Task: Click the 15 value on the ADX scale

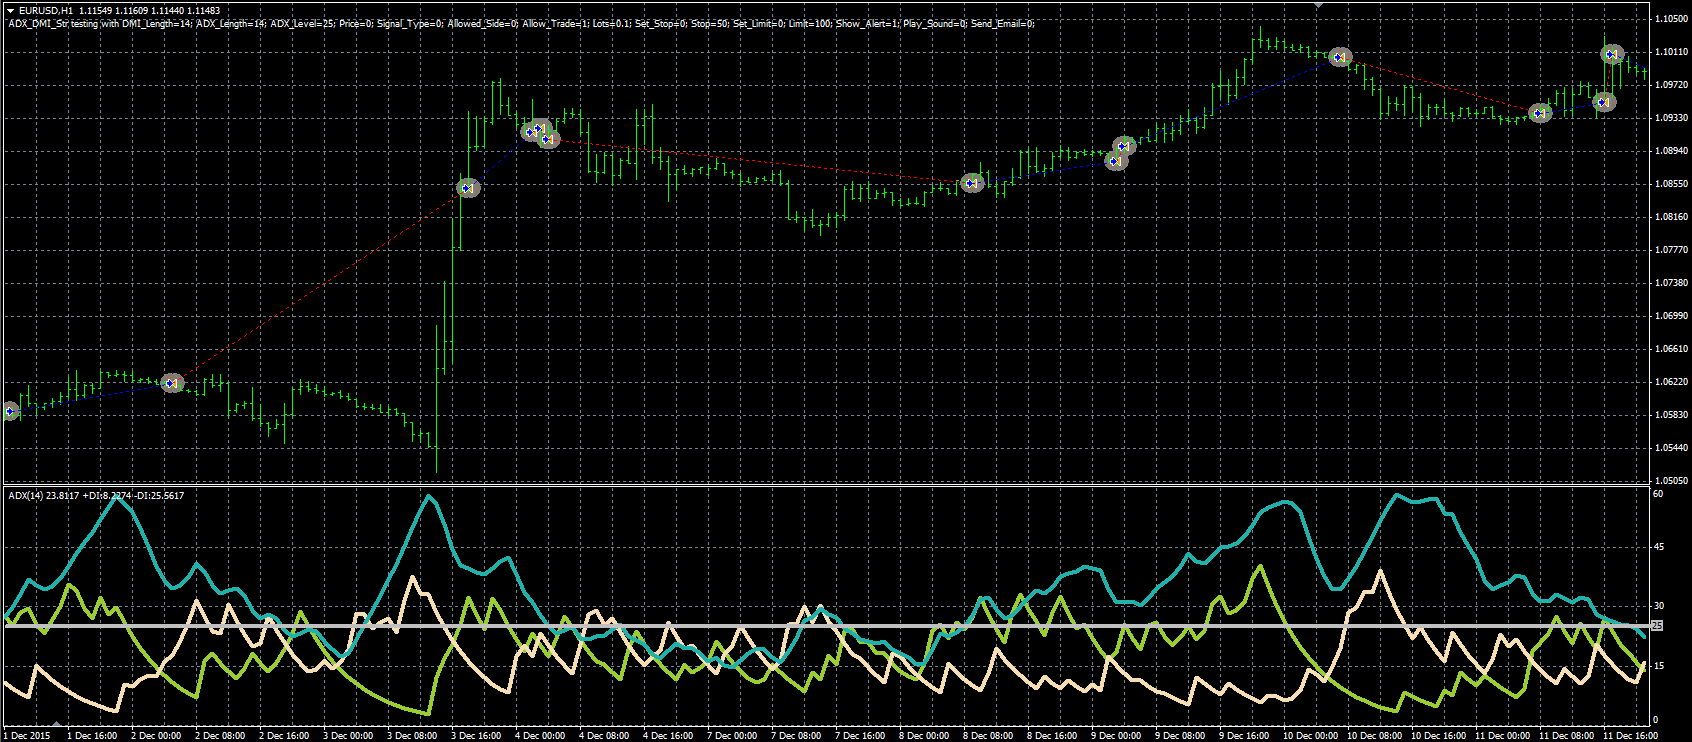Action: (1658, 666)
